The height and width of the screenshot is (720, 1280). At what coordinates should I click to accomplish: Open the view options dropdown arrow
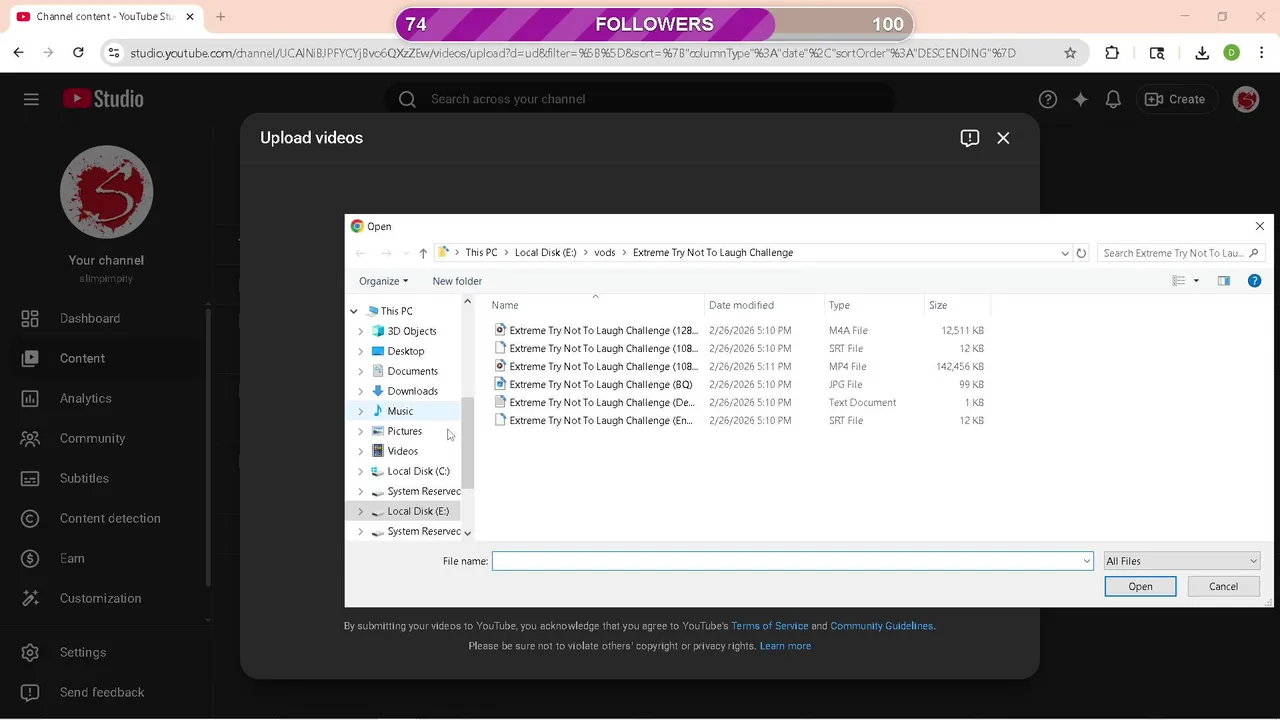[1196, 281]
